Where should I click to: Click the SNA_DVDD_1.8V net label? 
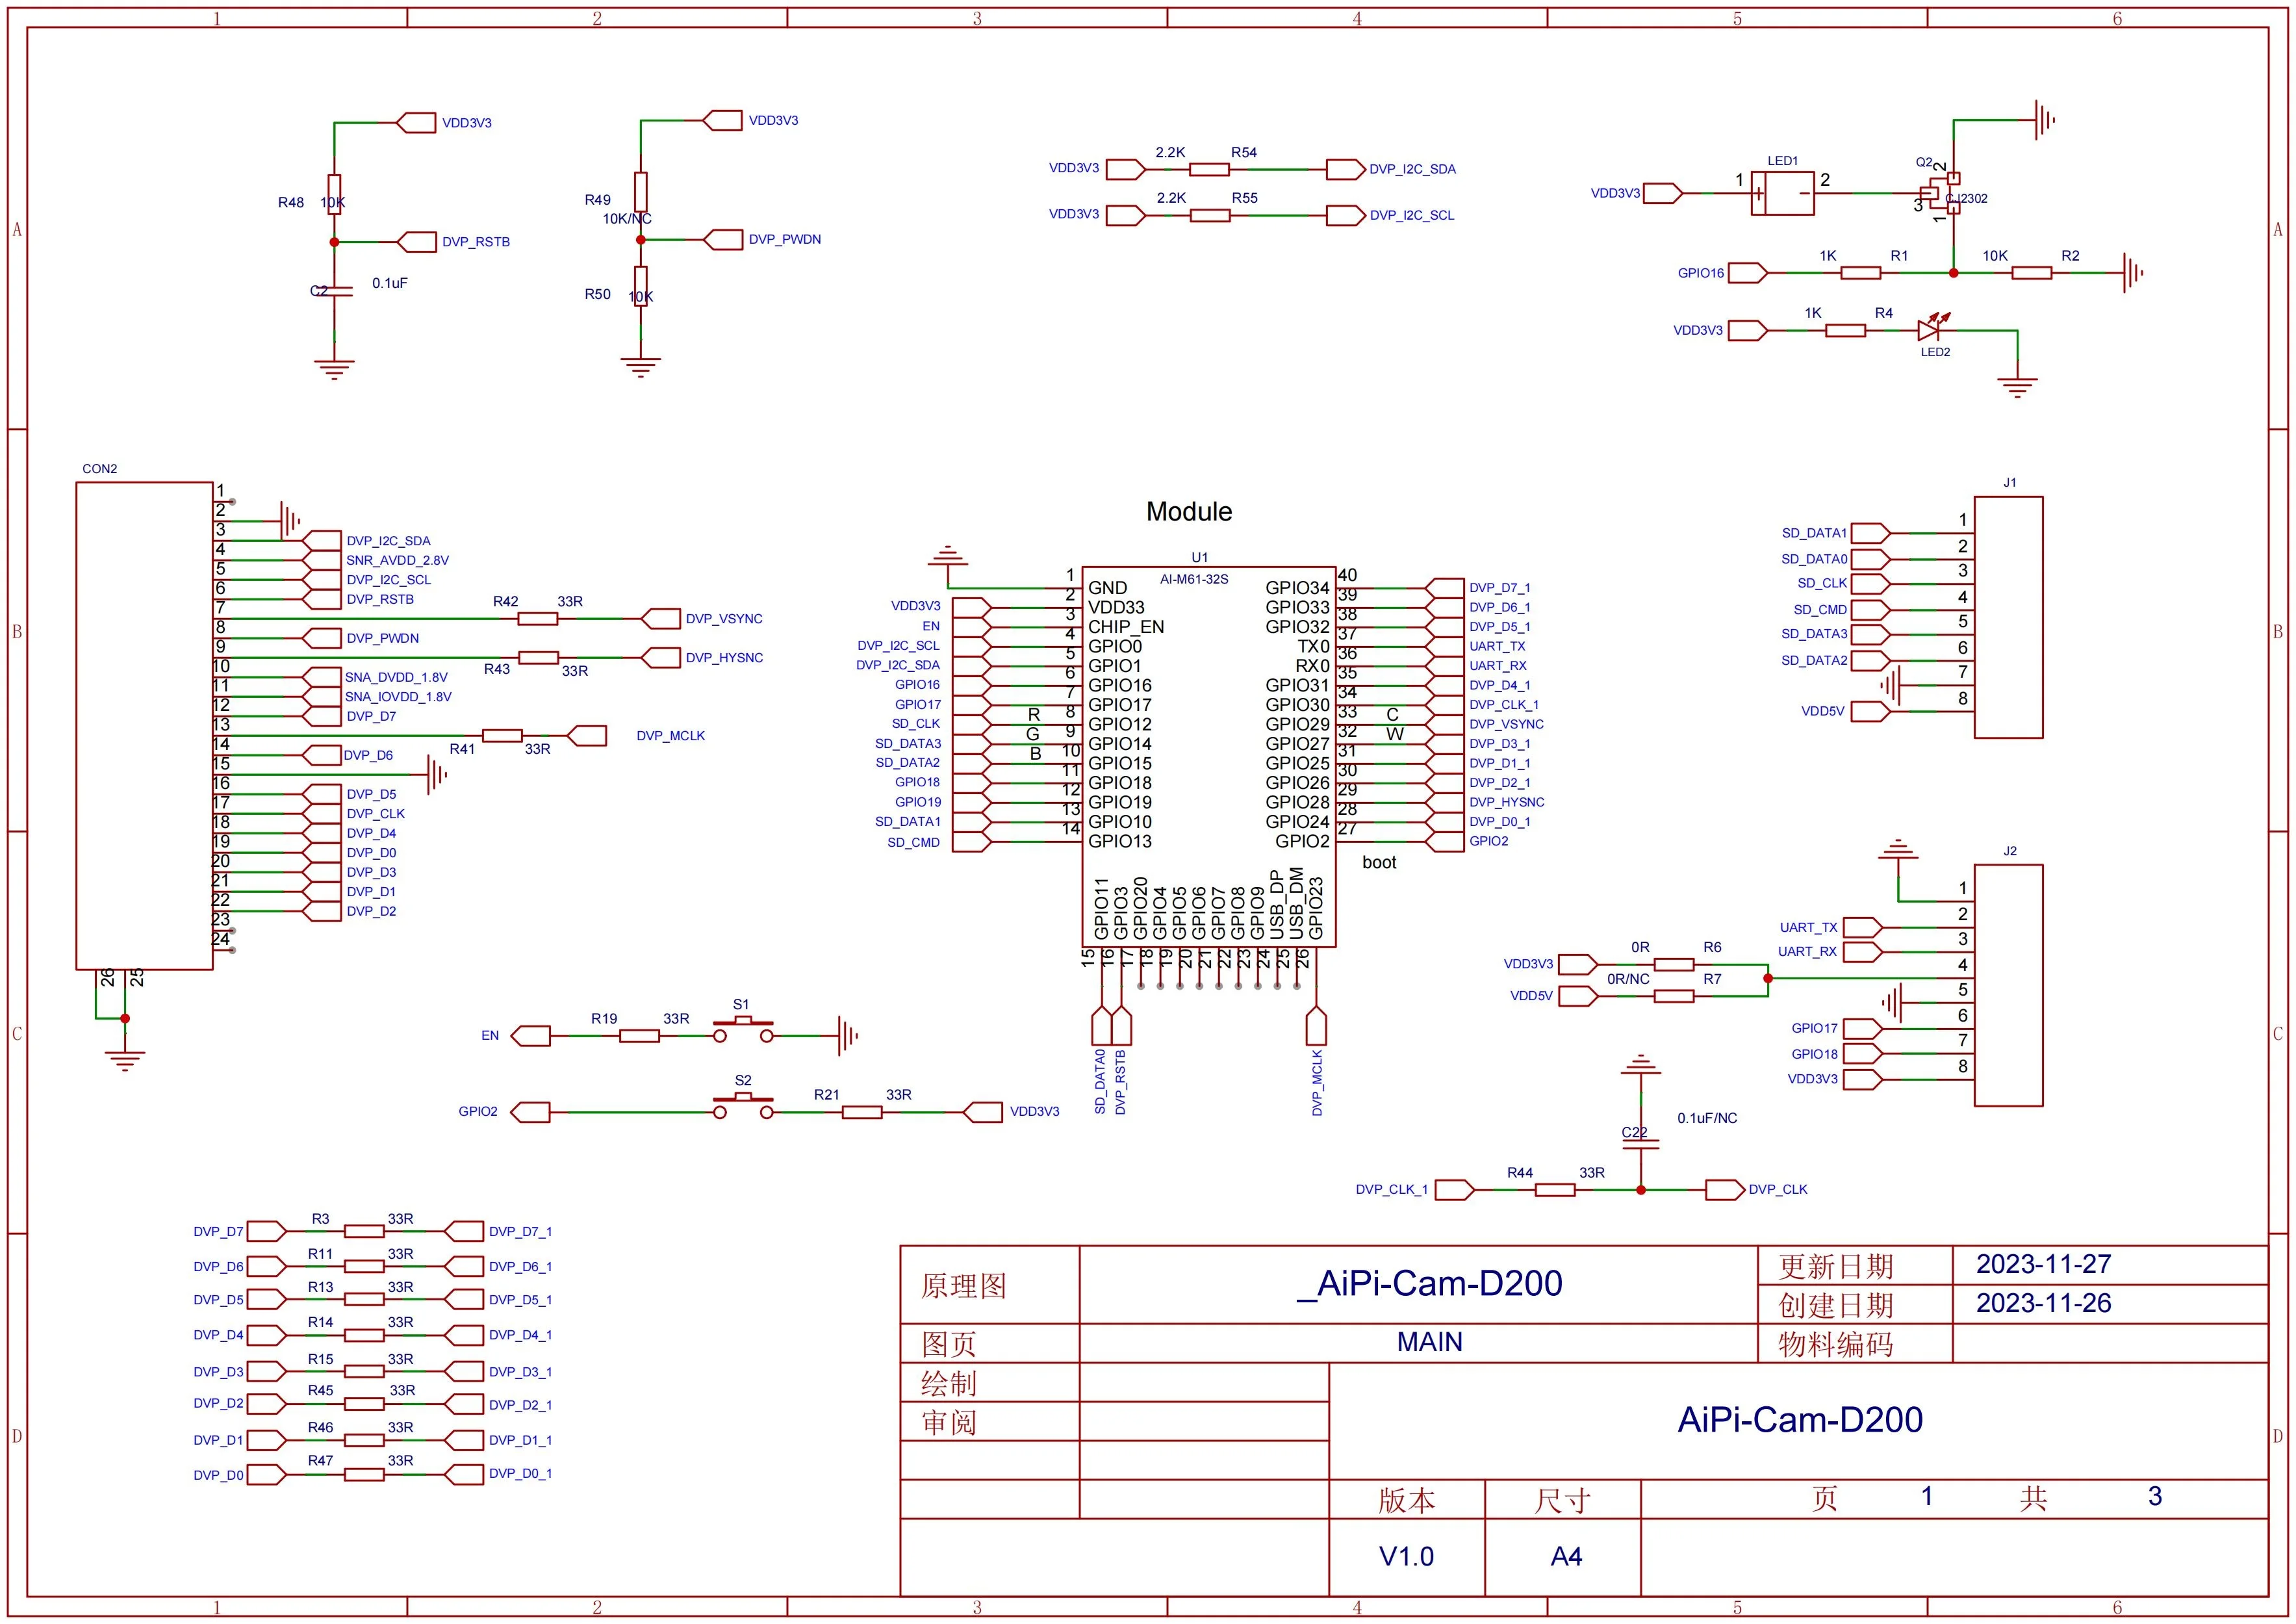point(396,677)
